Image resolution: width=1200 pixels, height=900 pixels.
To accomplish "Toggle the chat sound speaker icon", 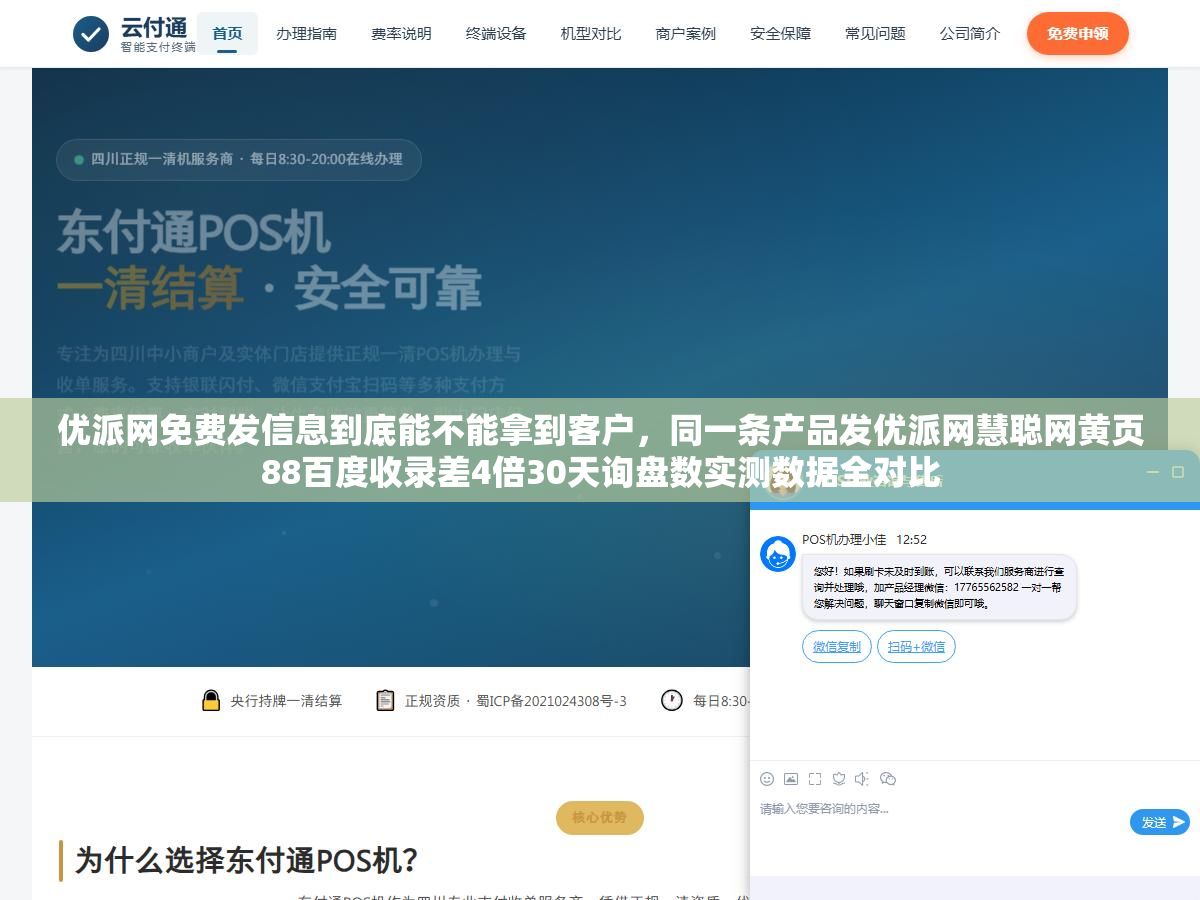I will click(x=863, y=779).
